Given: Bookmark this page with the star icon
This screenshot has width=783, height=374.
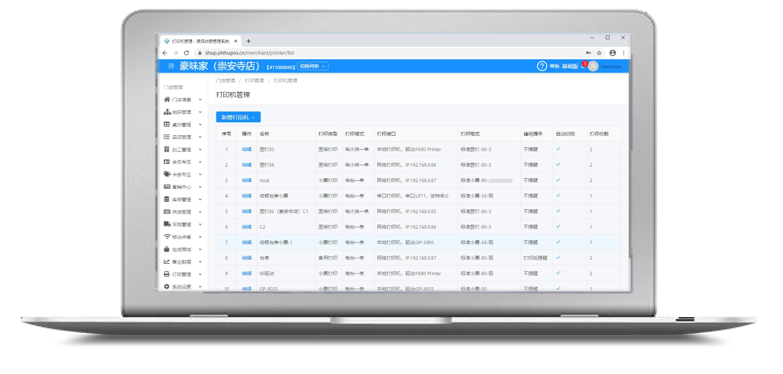Looking at the screenshot, I should [x=599, y=52].
